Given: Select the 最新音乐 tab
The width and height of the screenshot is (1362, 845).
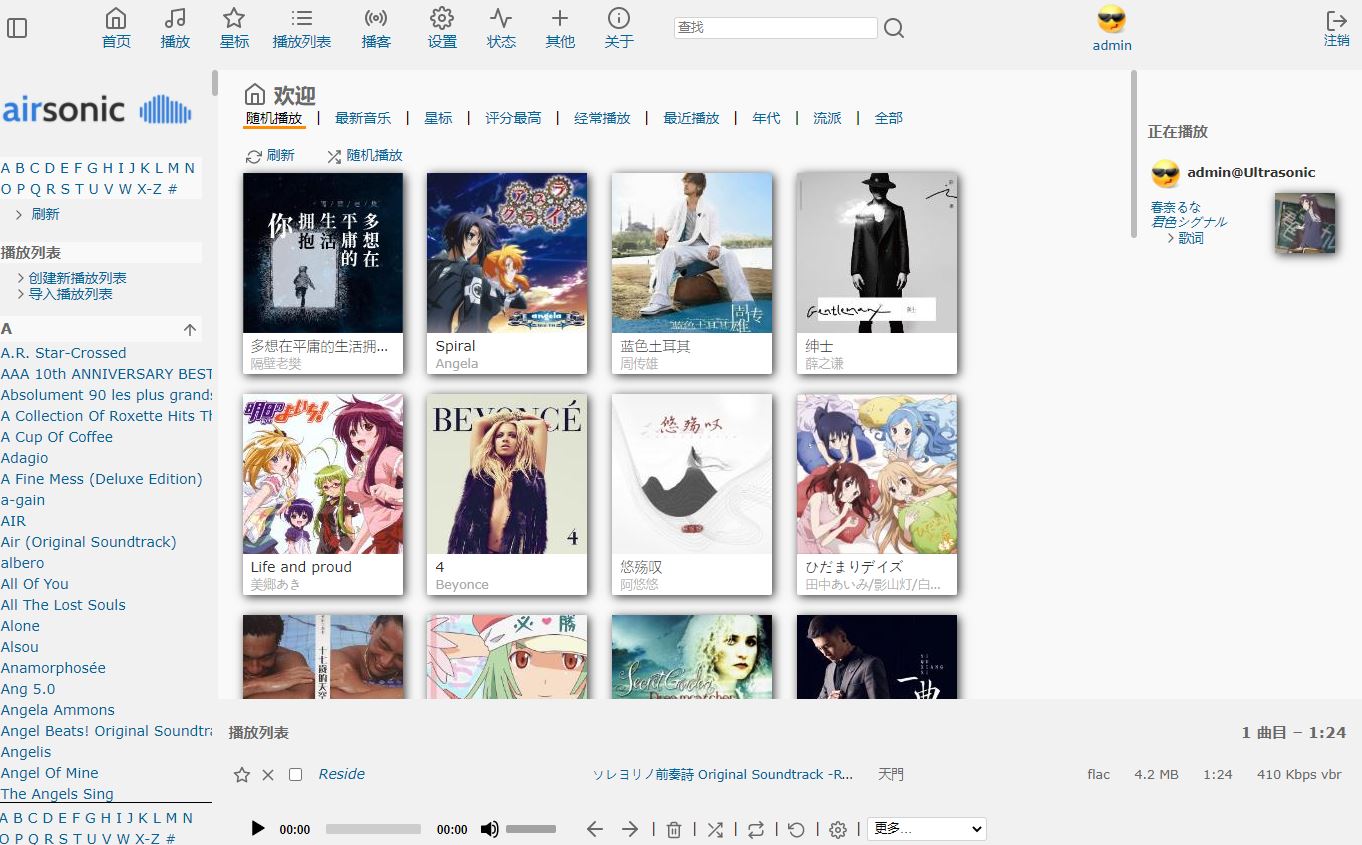Looking at the screenshot, I should (363, 118).
